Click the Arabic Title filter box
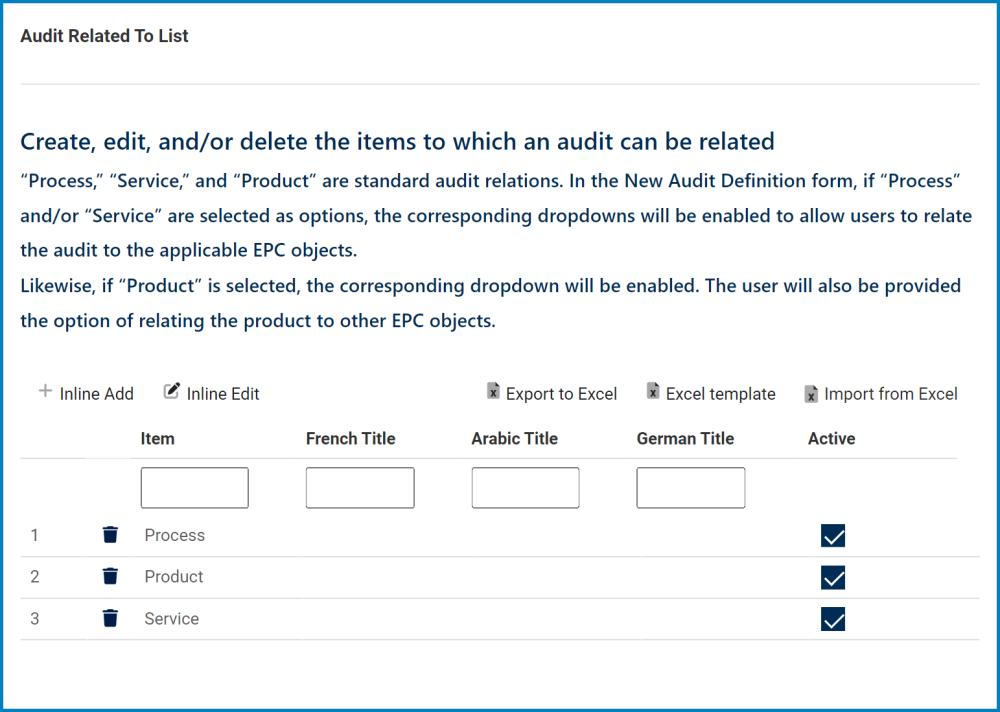 525,487
